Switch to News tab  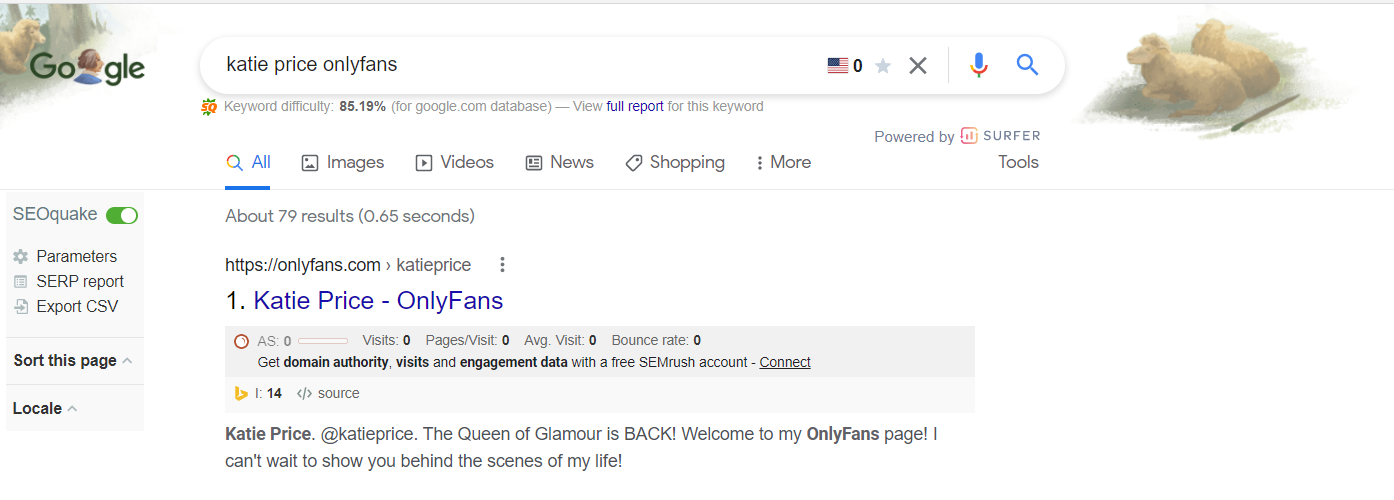559,162
